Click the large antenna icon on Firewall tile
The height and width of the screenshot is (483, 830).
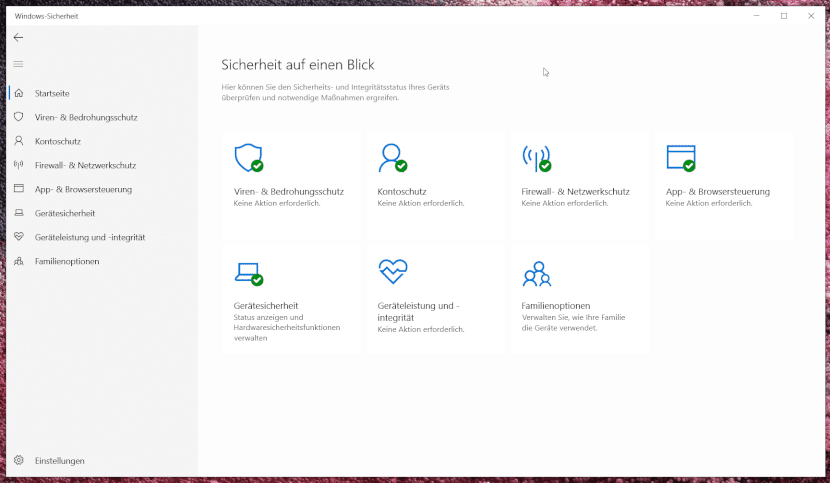tap(536, 158)
